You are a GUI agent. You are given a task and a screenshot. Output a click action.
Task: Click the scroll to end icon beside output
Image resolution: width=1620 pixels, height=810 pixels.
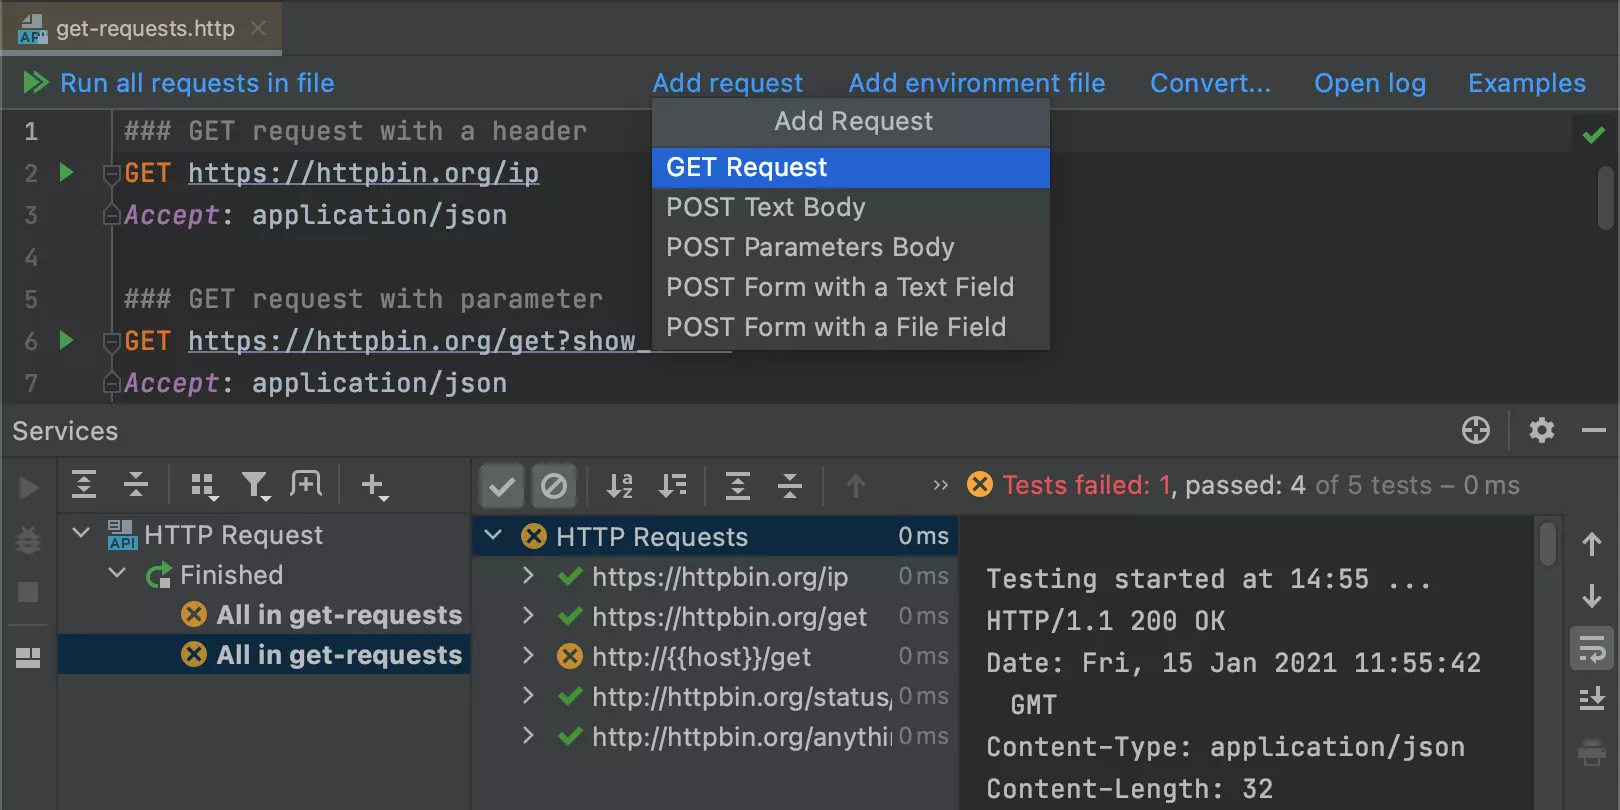point(1591,698)
